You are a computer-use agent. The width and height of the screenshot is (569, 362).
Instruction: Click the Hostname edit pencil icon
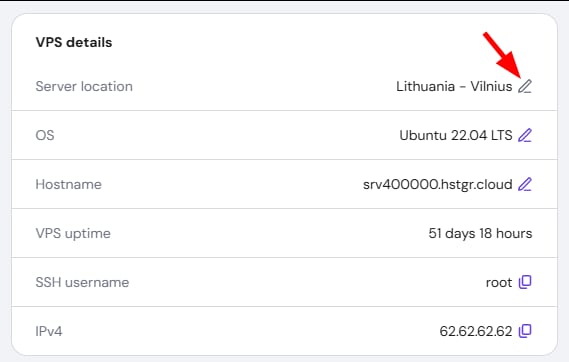click(x=525, y=184)
